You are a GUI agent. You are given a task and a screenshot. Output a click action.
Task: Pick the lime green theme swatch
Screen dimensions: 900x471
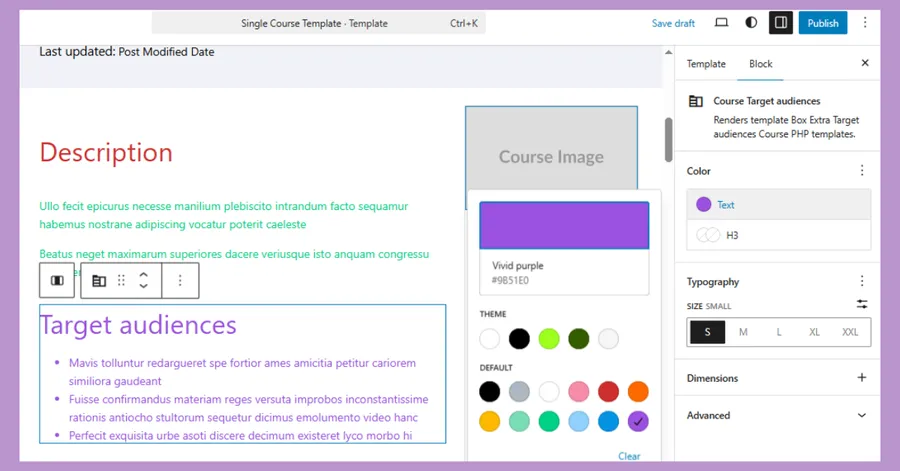pyautogui.click(x=549, y=338)
